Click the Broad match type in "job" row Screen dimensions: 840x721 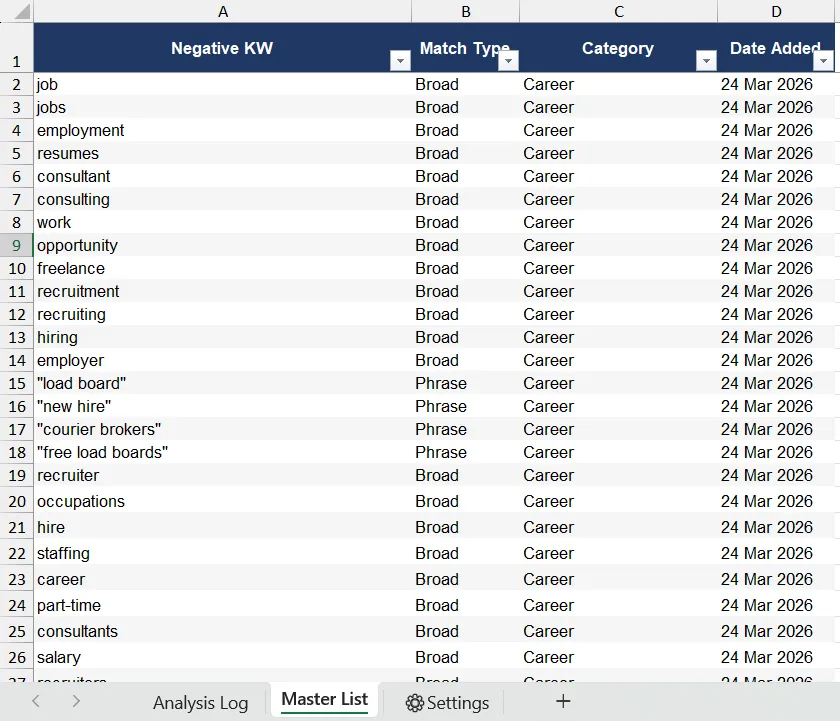[x=466, y=84]
